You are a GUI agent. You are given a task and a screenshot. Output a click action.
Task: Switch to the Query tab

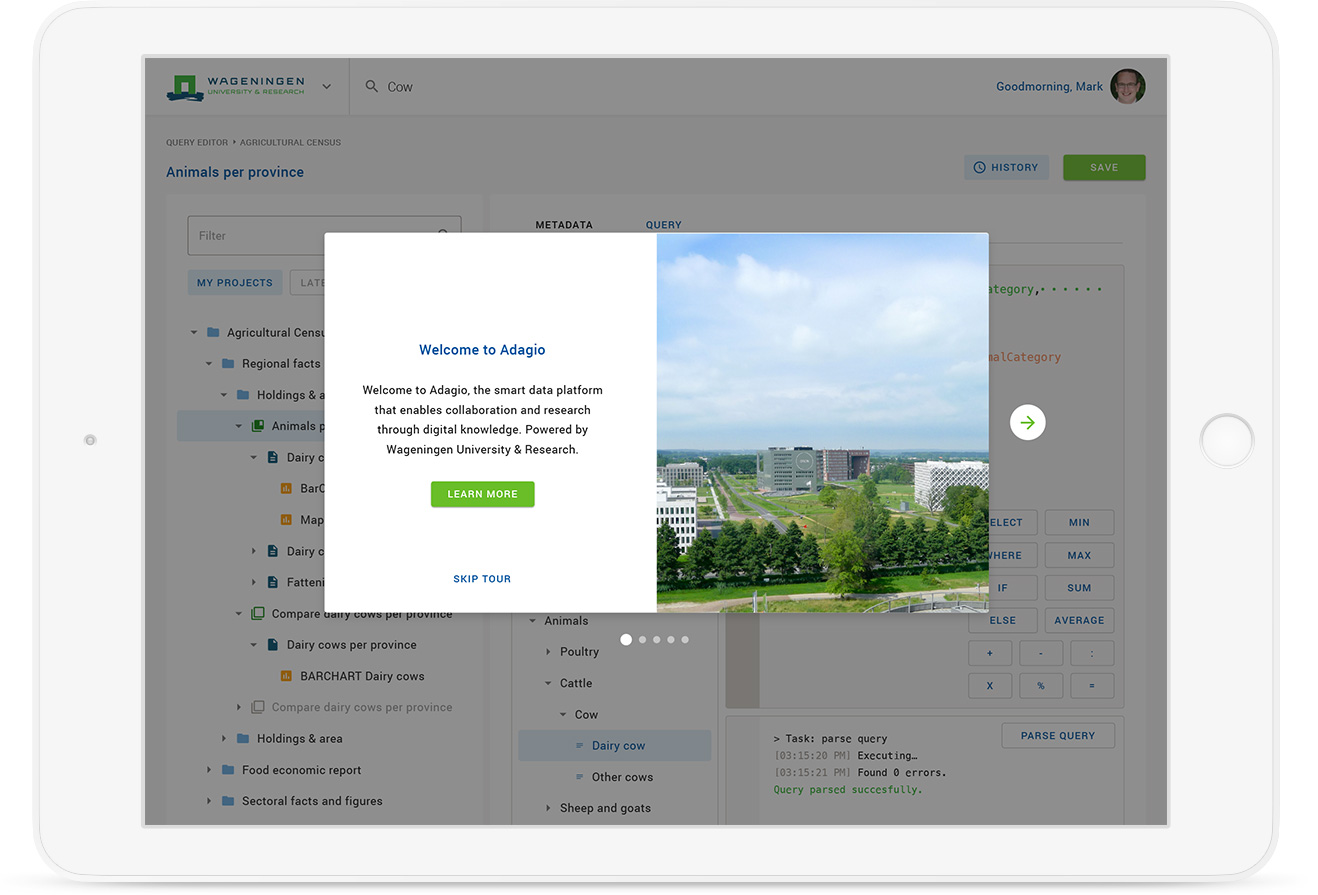click(x=664, y=225)
